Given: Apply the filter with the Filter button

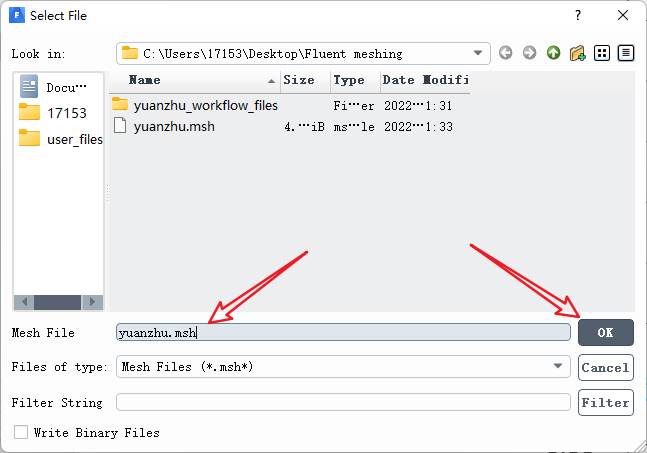Looking at the screenshot, I should 605,402.
